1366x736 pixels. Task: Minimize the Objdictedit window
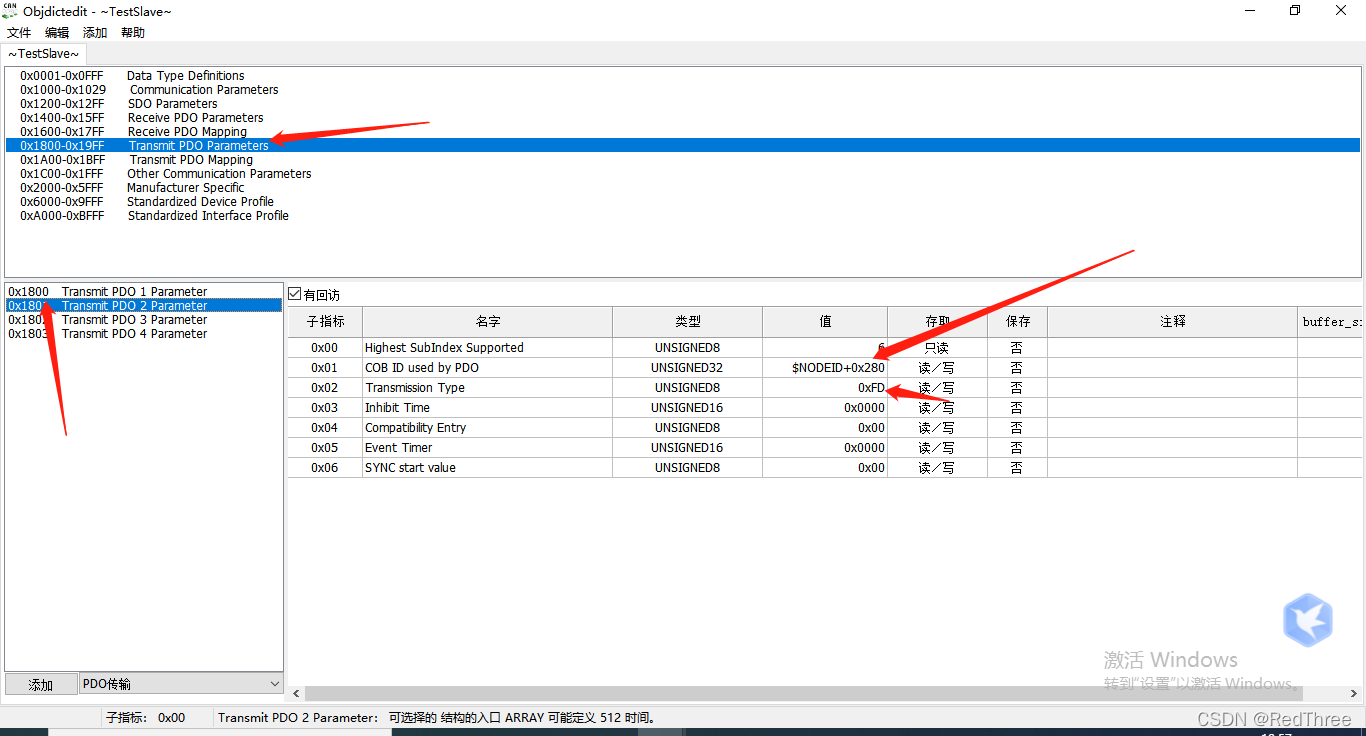(1249, 11)
